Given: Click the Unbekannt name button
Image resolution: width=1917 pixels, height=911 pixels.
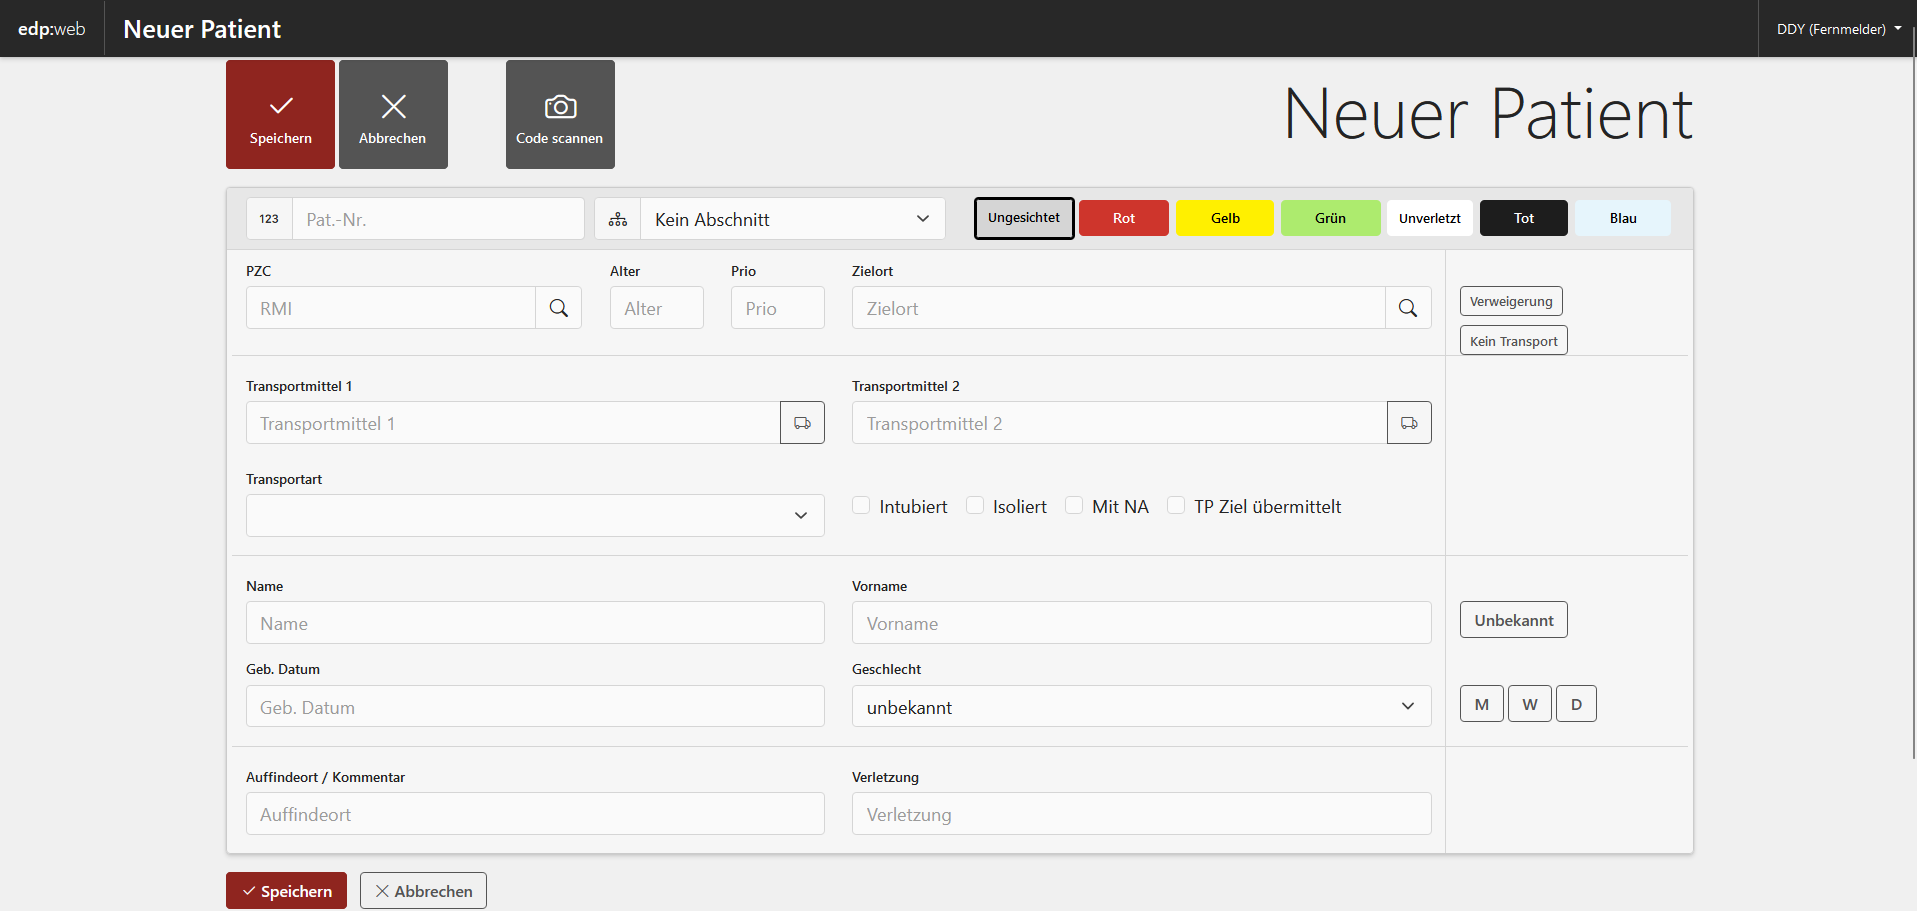Looking at the screenshot, I should [x=1513, y=620].
